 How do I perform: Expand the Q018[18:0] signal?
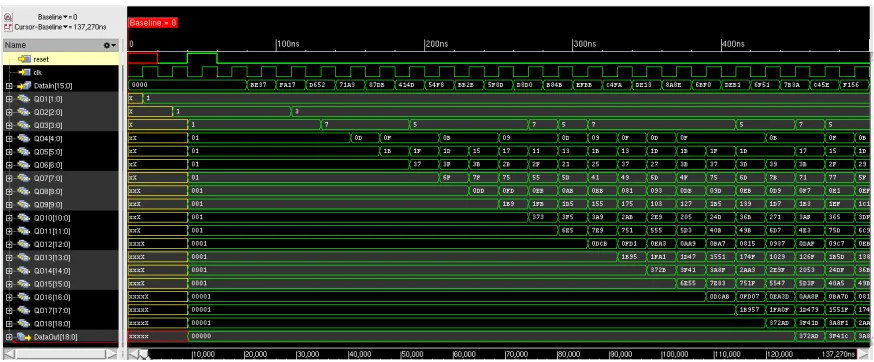coord(8,324)
